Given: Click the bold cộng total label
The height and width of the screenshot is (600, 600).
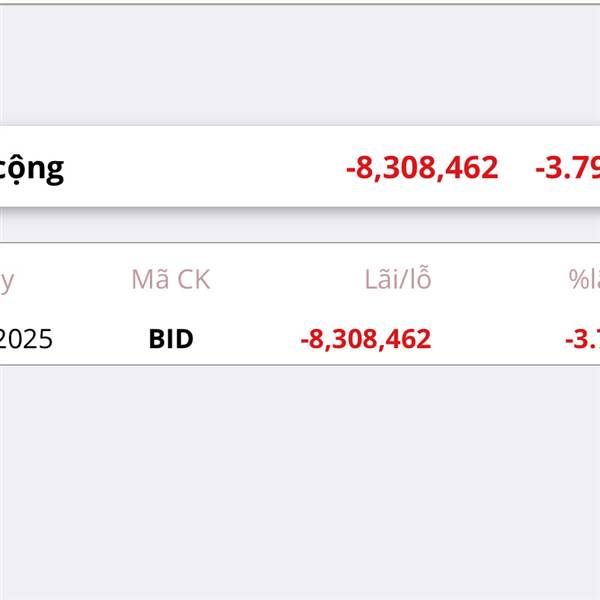Looking at the screenshot, I should (x=32, y=167).
